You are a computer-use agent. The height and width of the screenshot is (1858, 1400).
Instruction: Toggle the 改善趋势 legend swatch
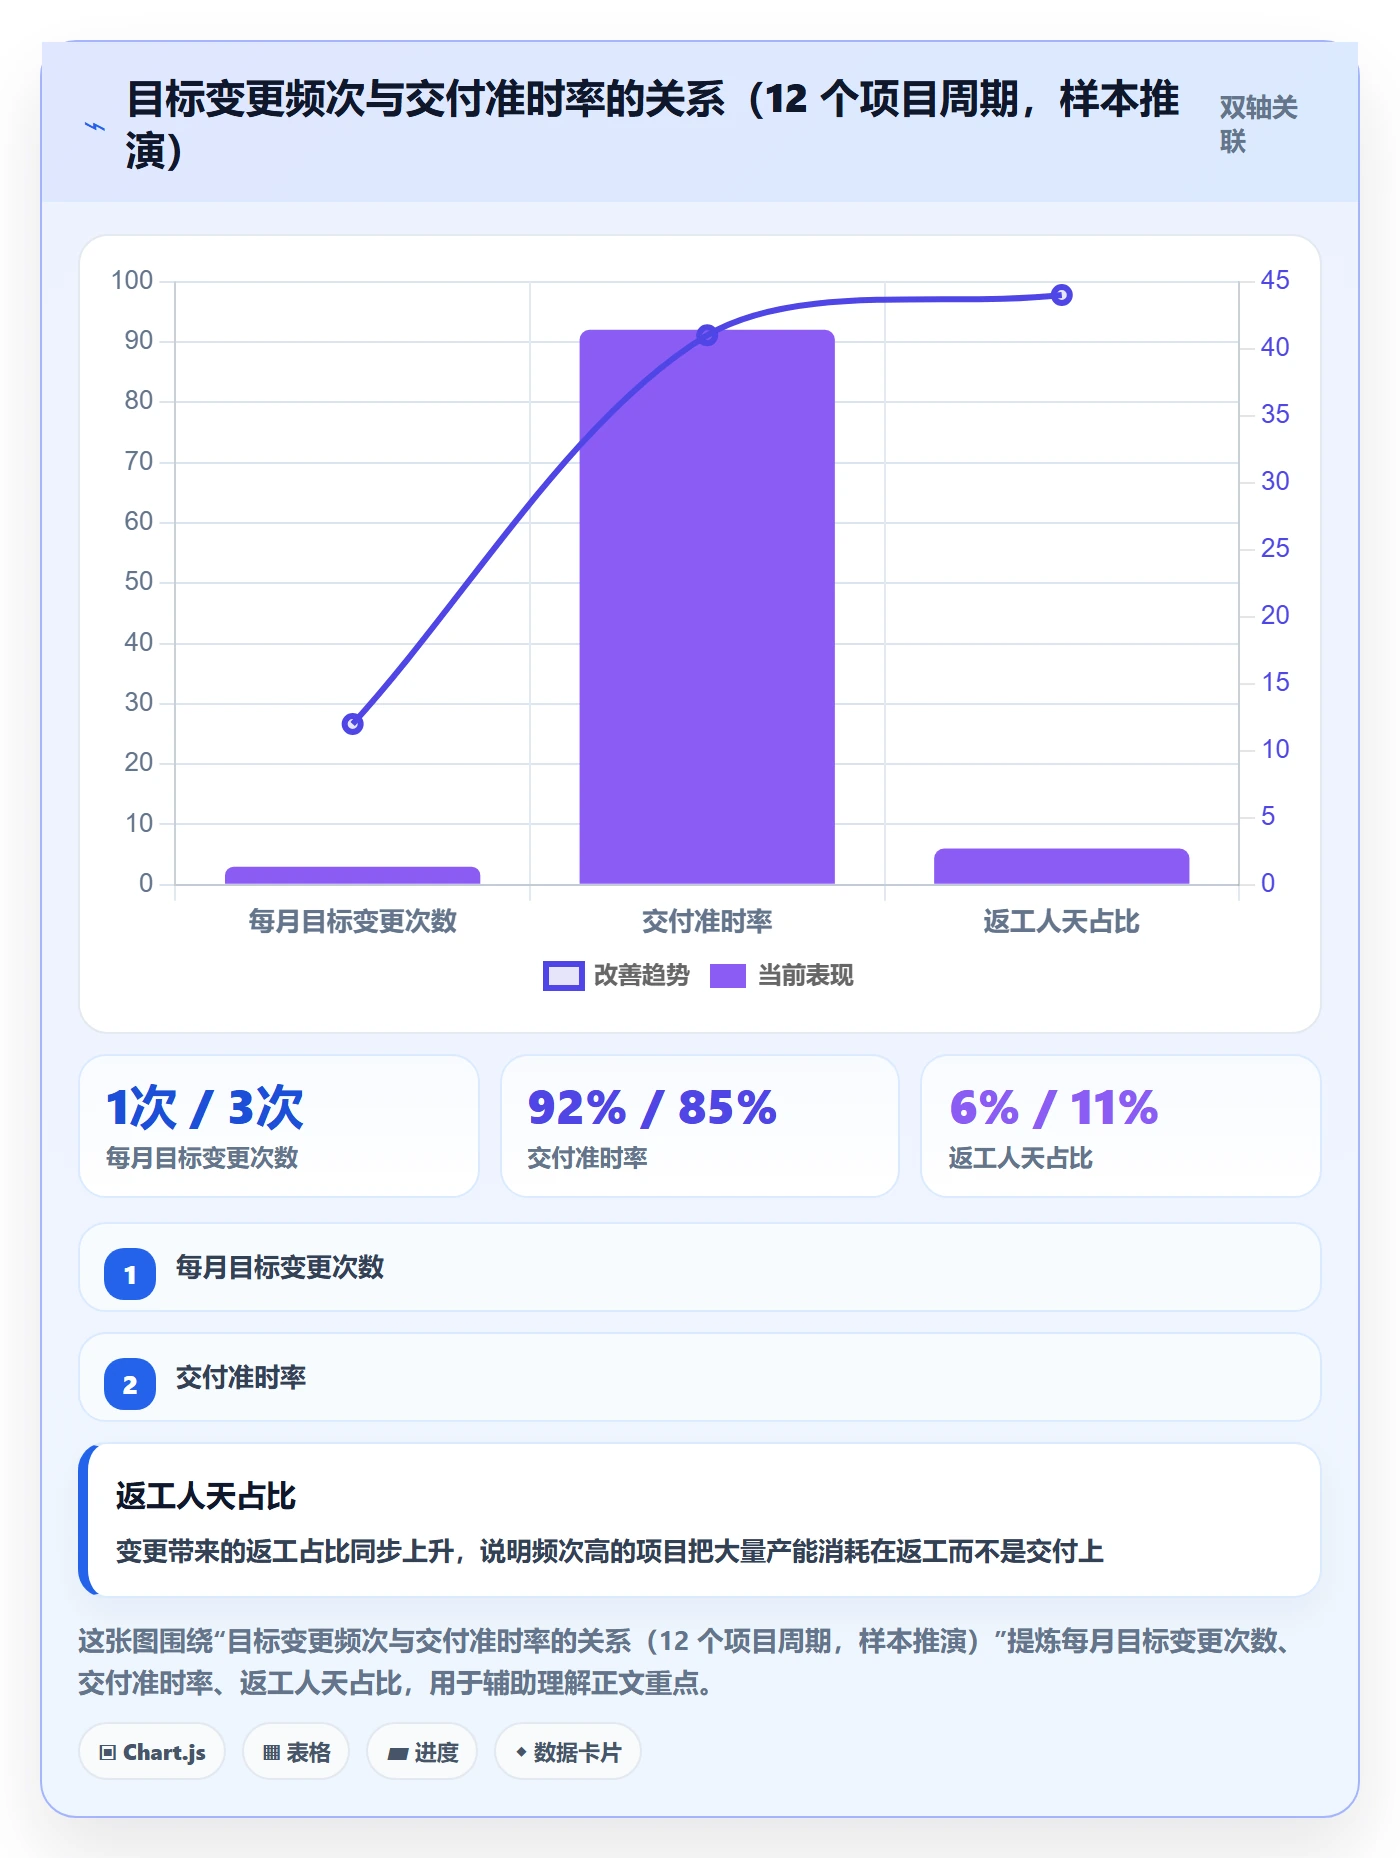(563, 976)
